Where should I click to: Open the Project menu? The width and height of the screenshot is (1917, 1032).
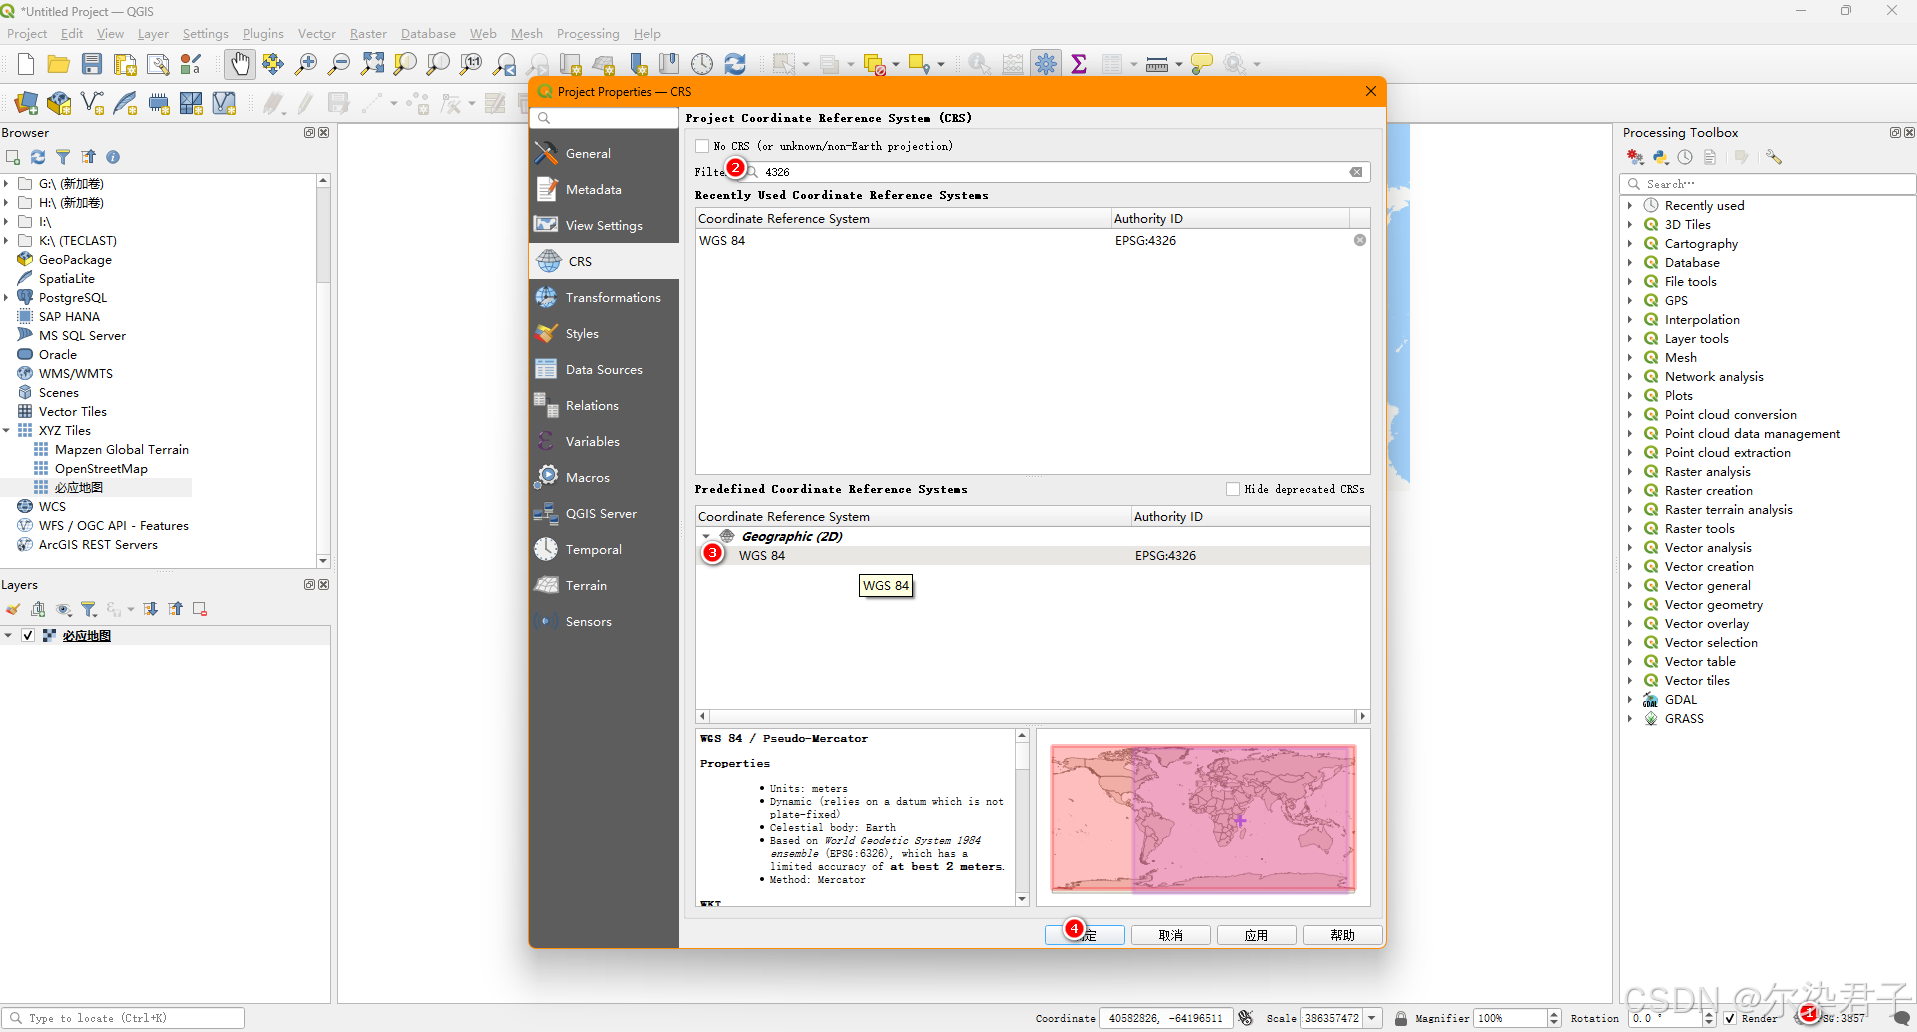[27, 34]
